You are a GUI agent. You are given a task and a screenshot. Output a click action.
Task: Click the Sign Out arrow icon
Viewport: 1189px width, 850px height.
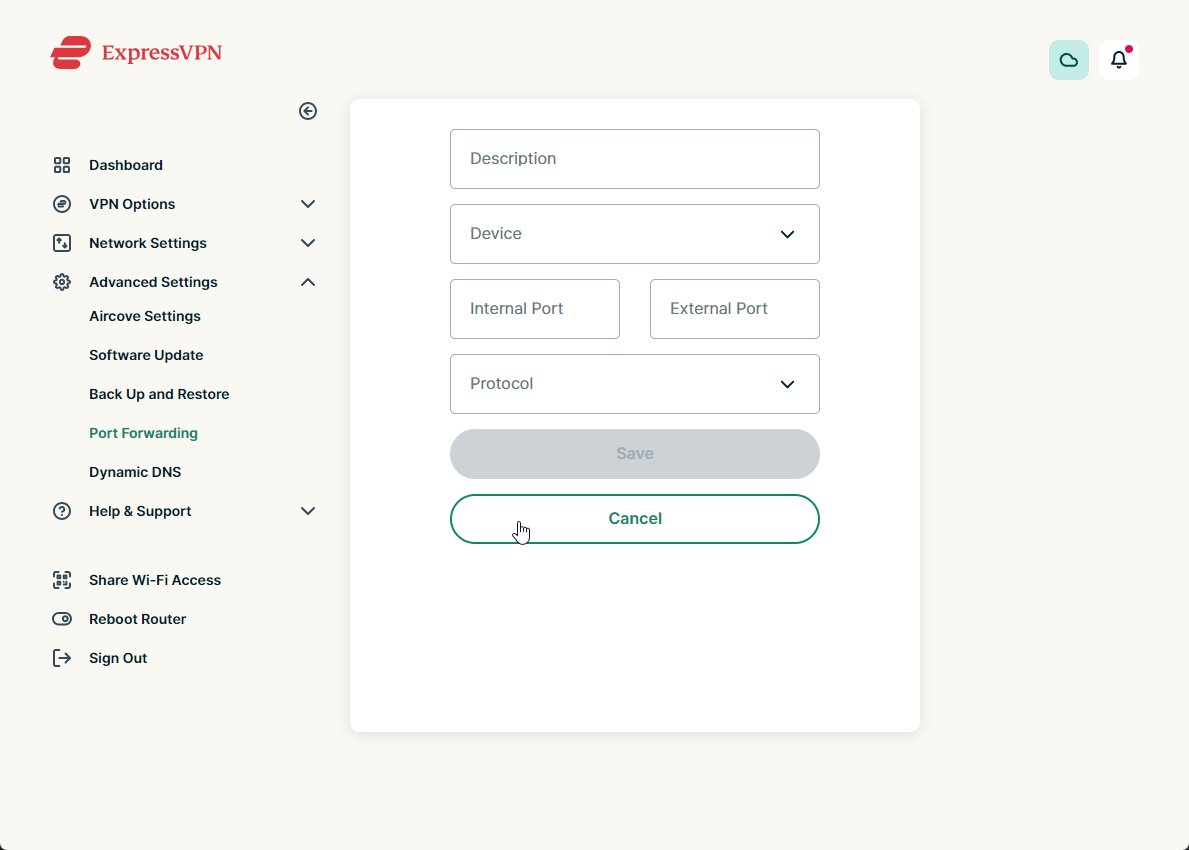[x=62, y=658]
